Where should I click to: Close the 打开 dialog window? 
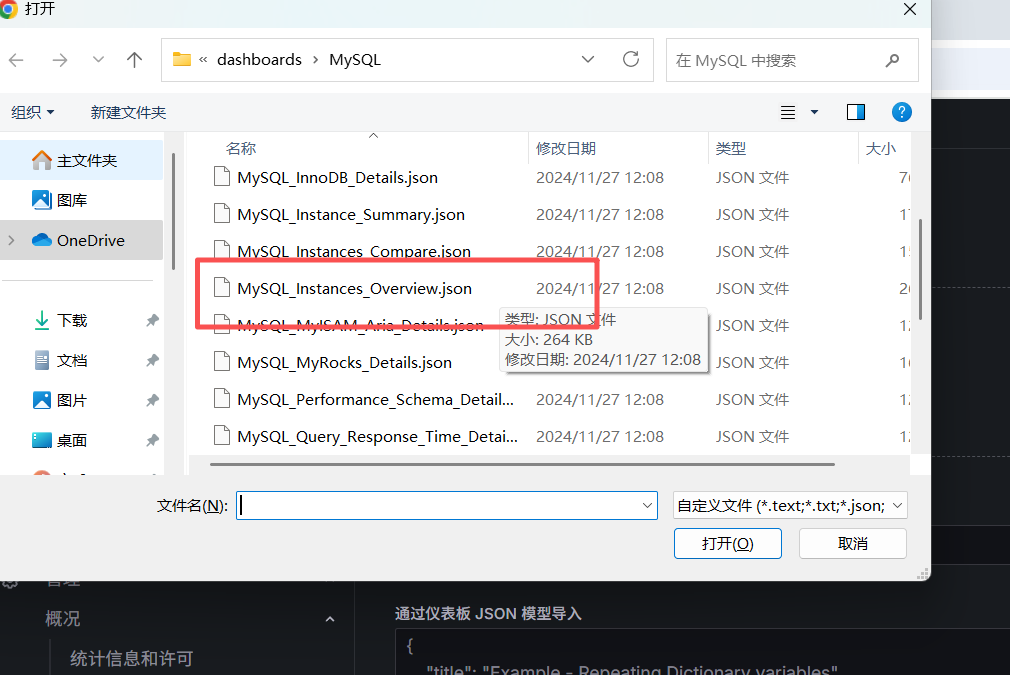pyautogui.click(x=910, y=10)
